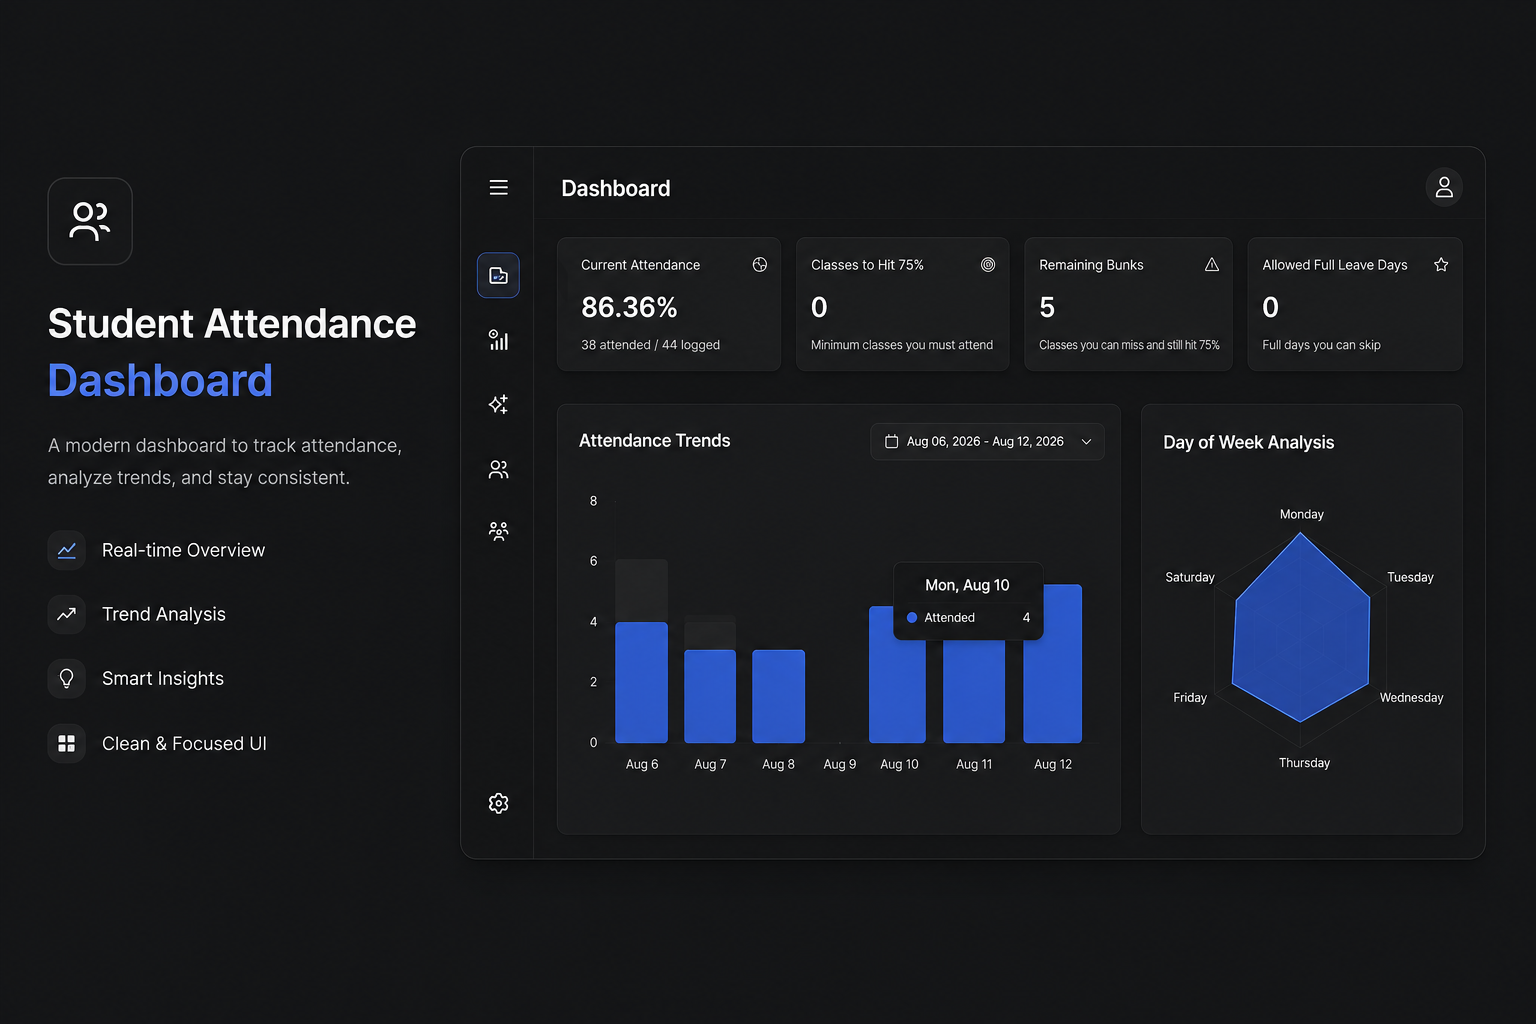Click the sparkles insights sidebar icon

tap(498, 404)
